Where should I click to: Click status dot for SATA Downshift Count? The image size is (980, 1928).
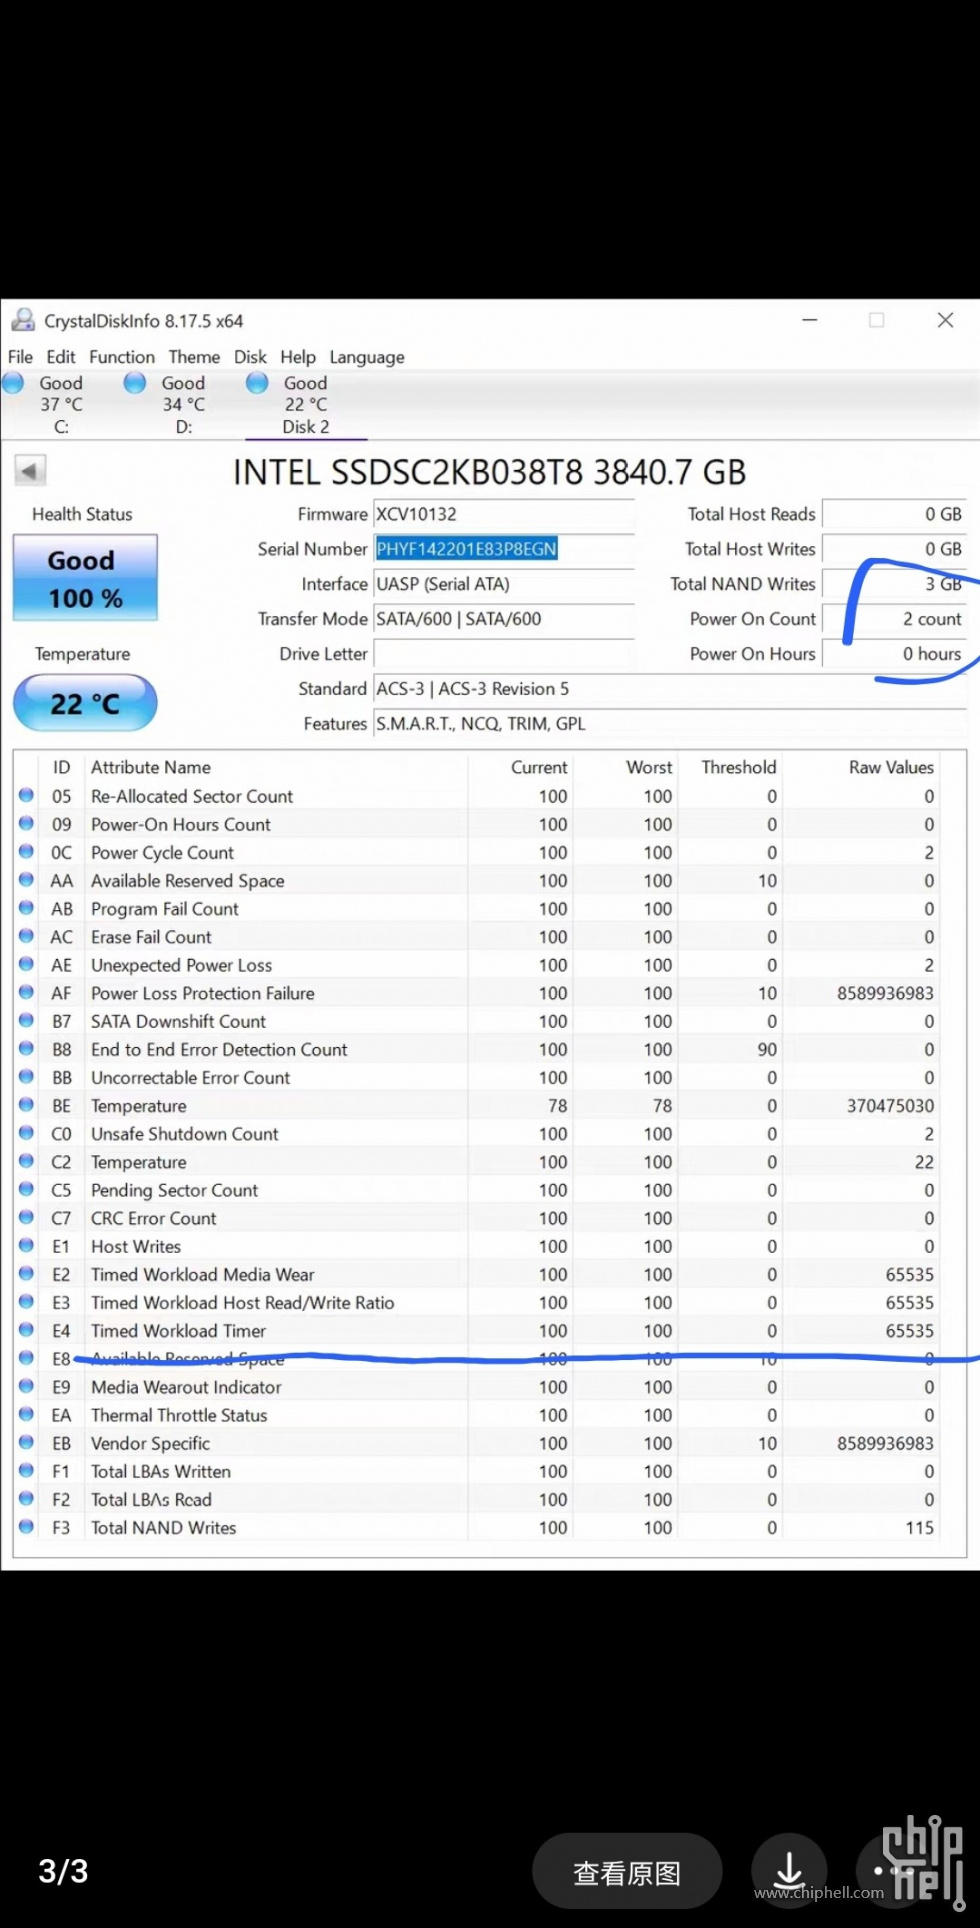click(27, 1021)
